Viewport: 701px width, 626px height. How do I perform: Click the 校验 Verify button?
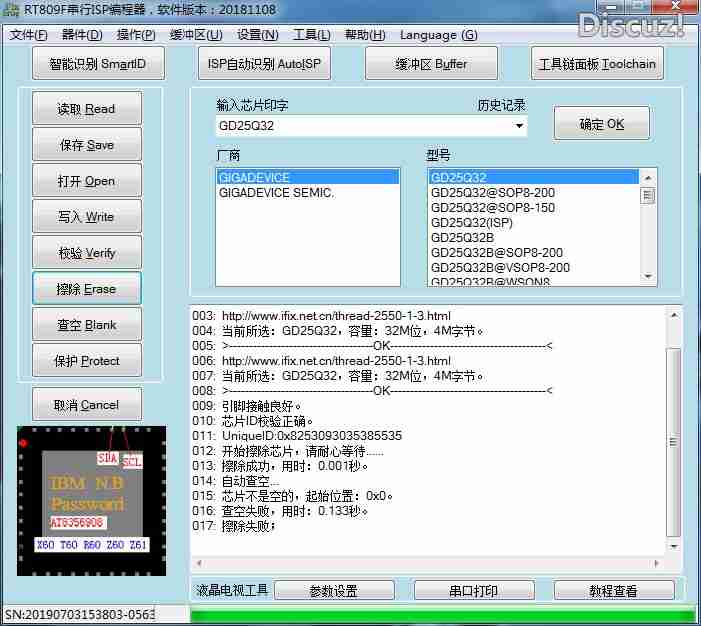point(87,253)
